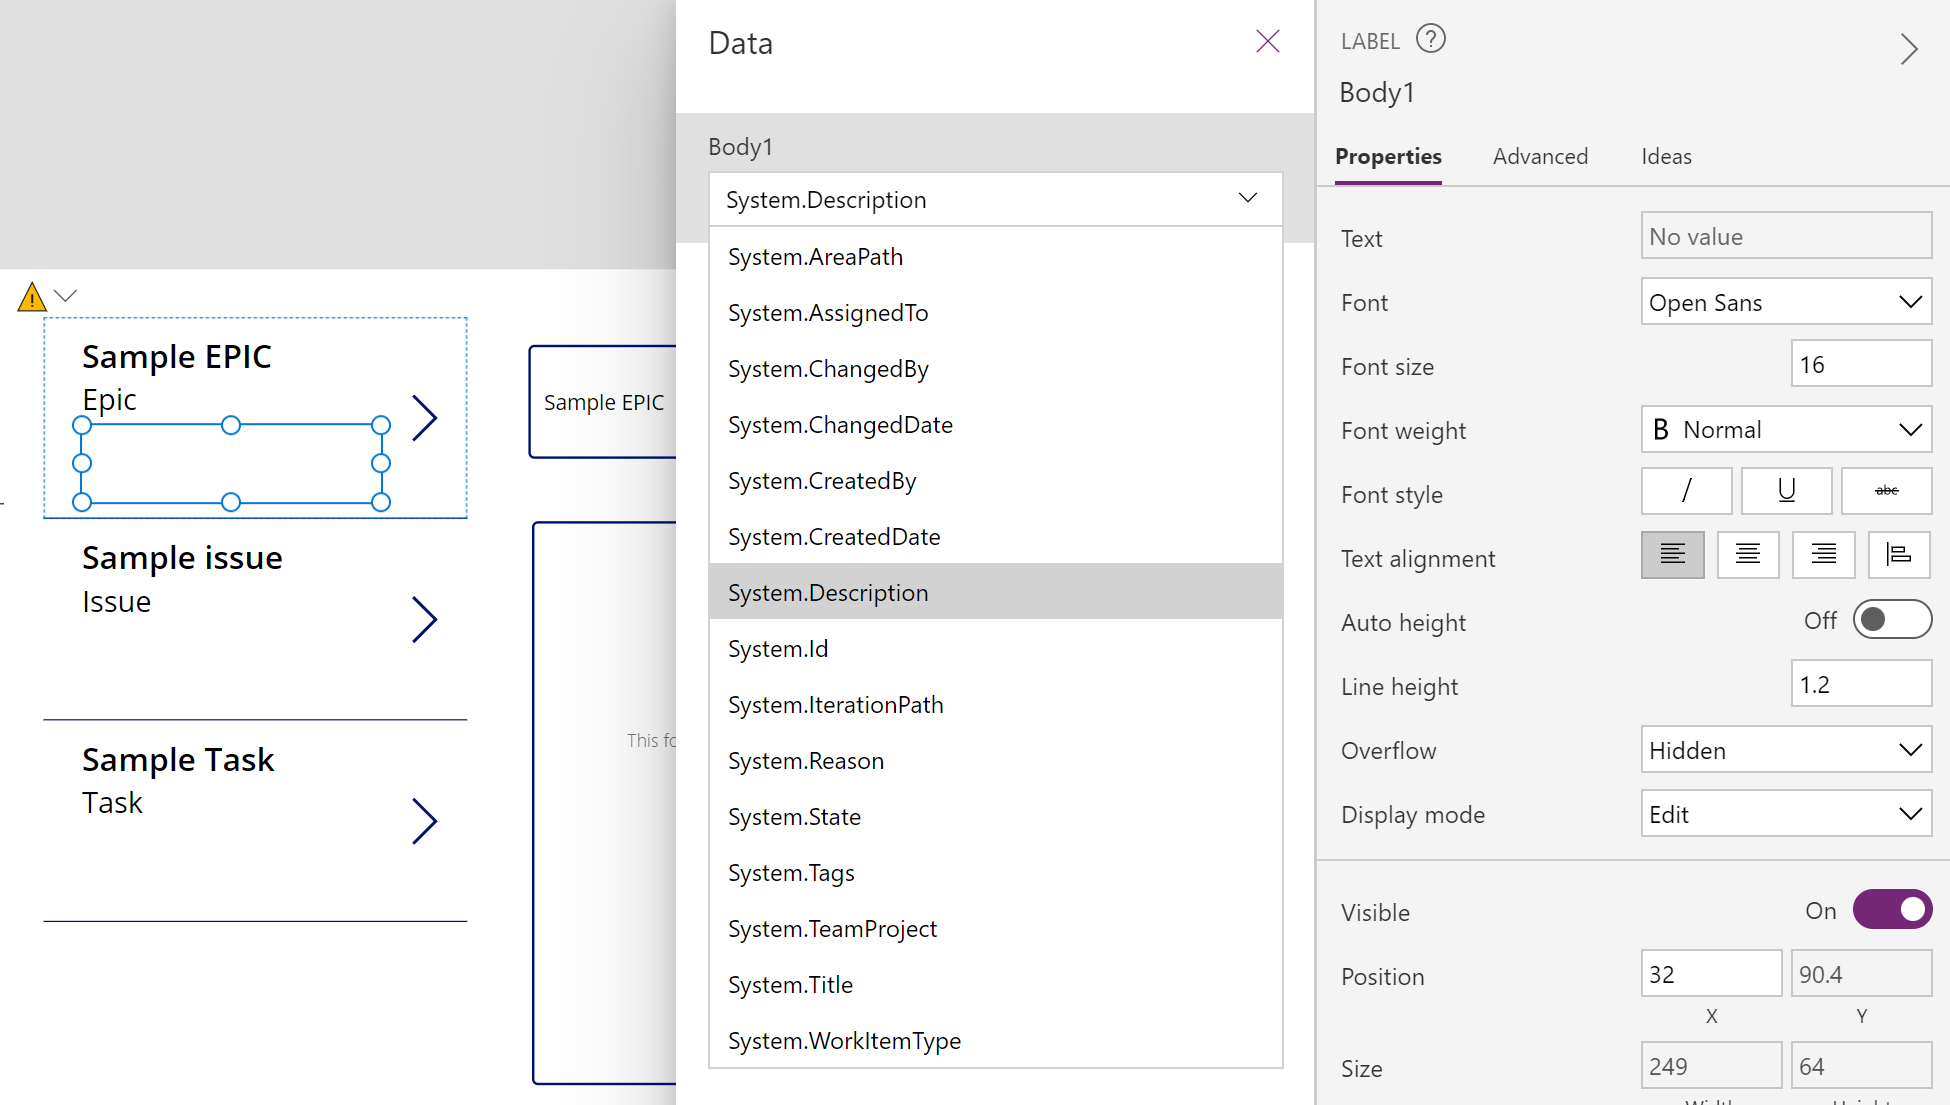Switch to the Ideas tab

pyautogui.click(x=1665, y=157)
